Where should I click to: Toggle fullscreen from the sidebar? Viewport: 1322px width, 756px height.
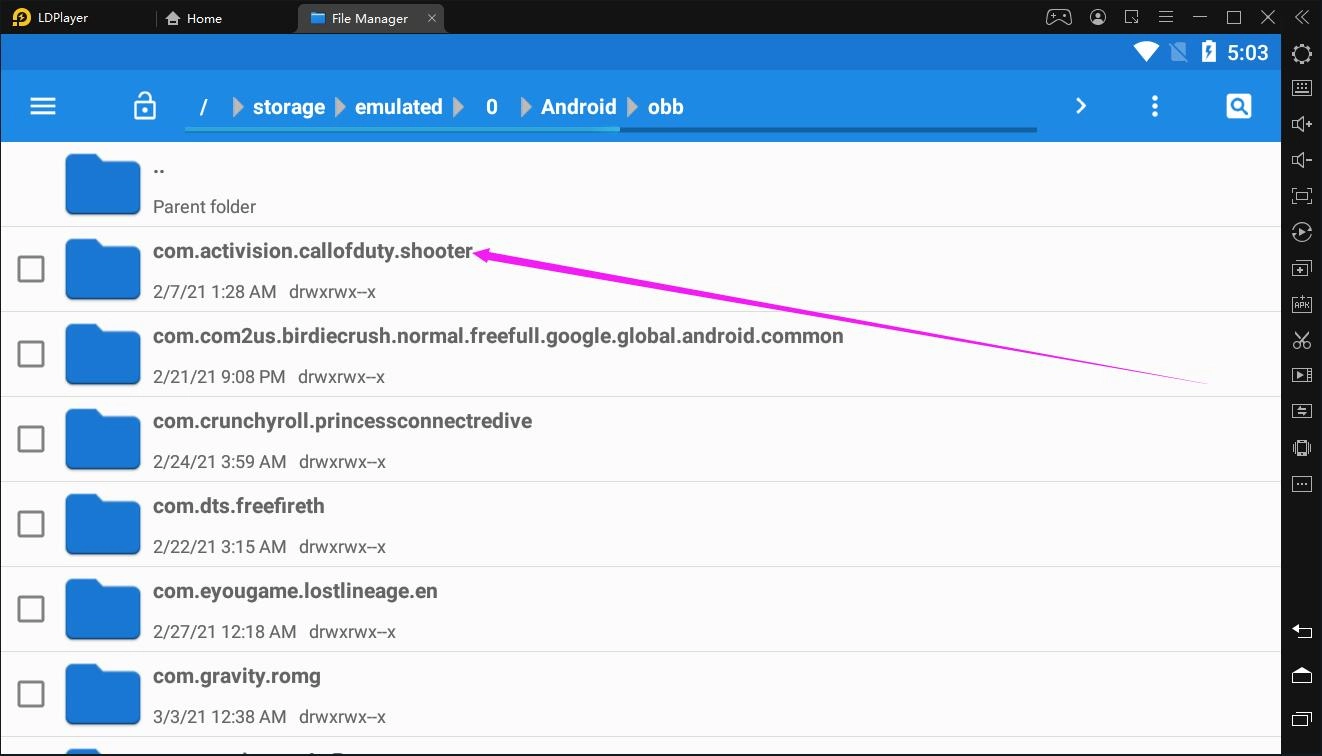[x=1301, y=196]
